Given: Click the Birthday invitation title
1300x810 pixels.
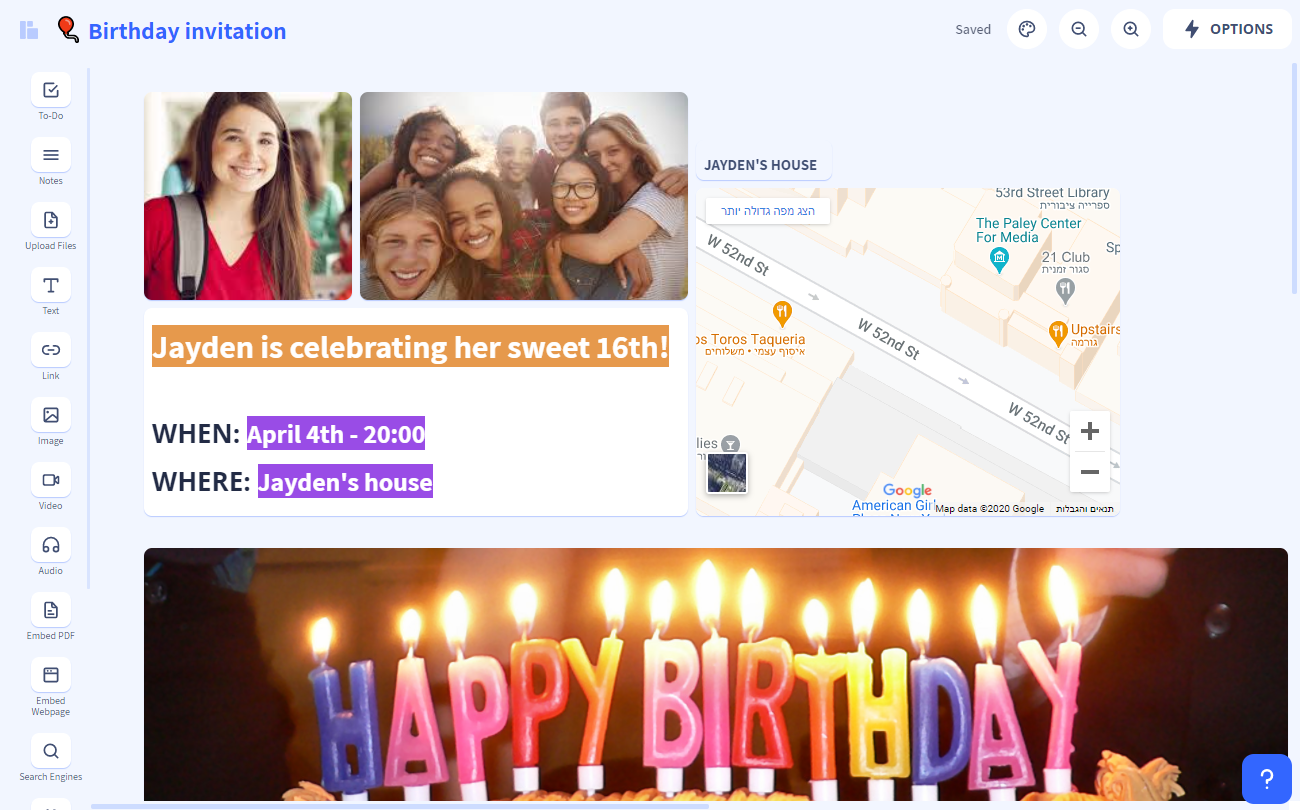Looking at the screenshot, I should point(187,31).
